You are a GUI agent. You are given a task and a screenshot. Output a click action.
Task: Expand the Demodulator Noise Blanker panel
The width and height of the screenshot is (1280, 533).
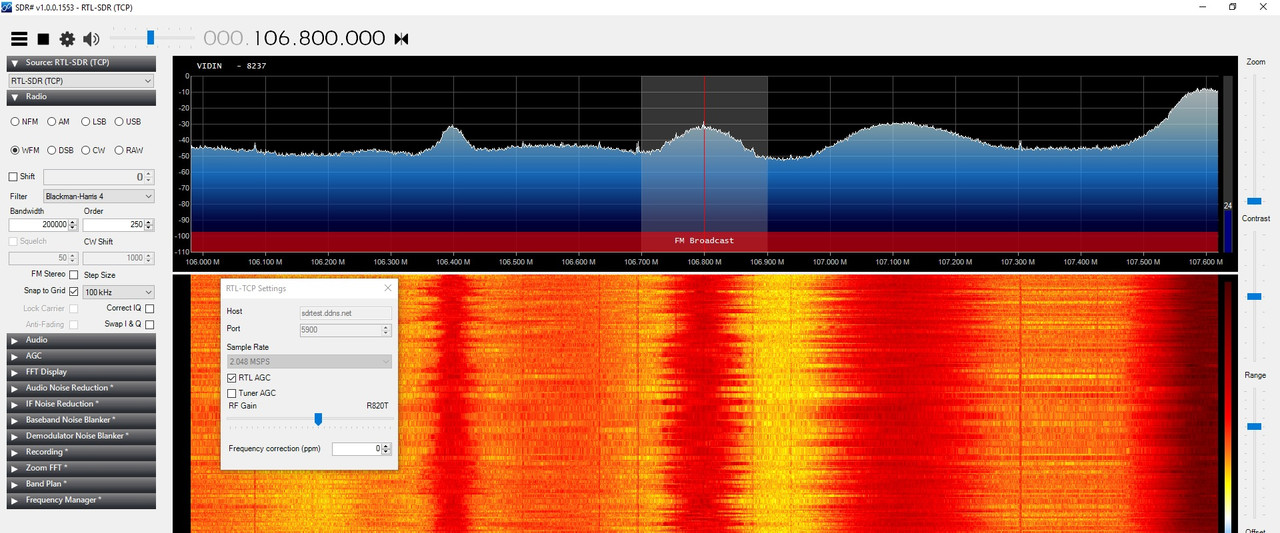click(81, 436)
